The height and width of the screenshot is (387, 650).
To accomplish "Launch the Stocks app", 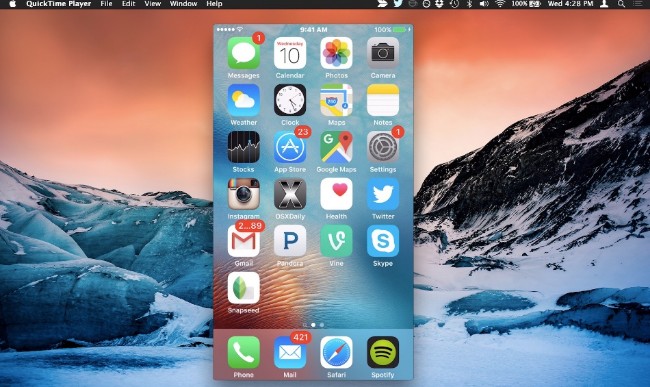I will (243, 147).
